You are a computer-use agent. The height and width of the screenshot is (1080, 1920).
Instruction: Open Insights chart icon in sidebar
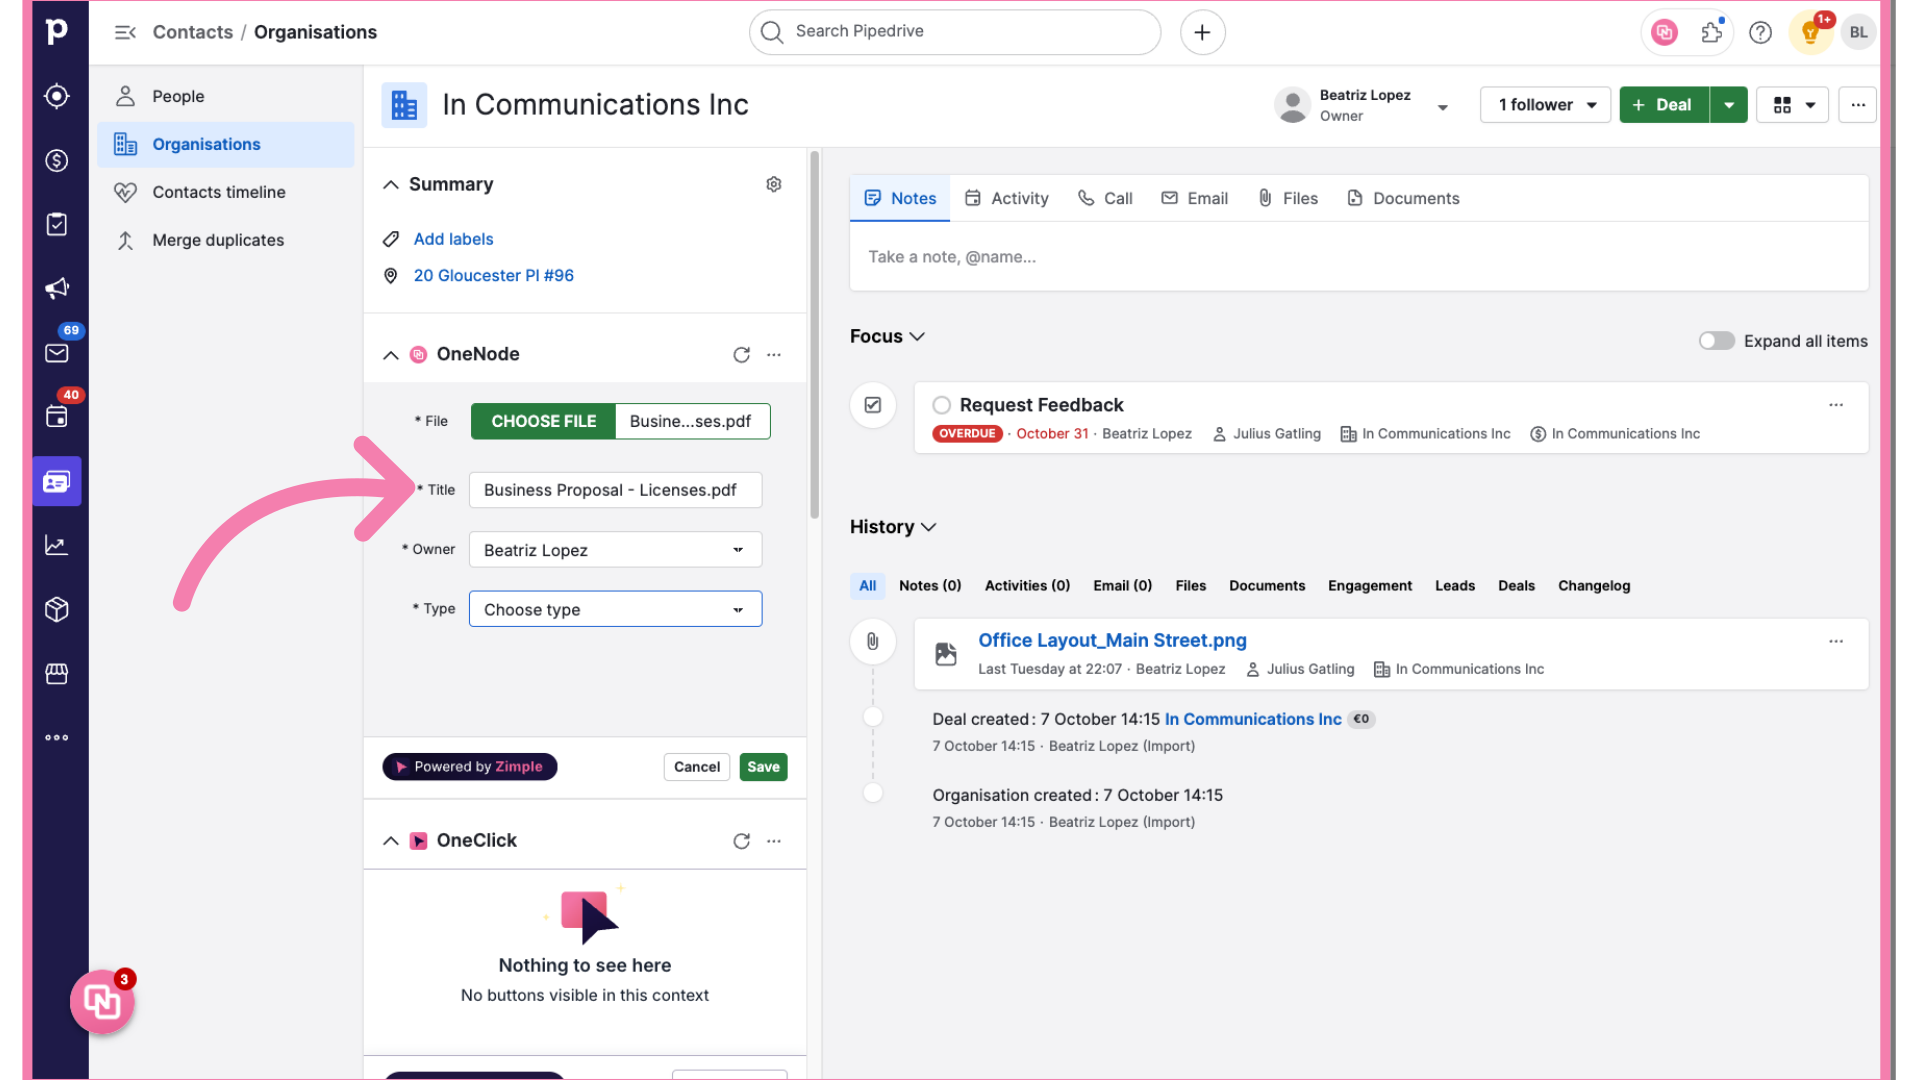57,545
